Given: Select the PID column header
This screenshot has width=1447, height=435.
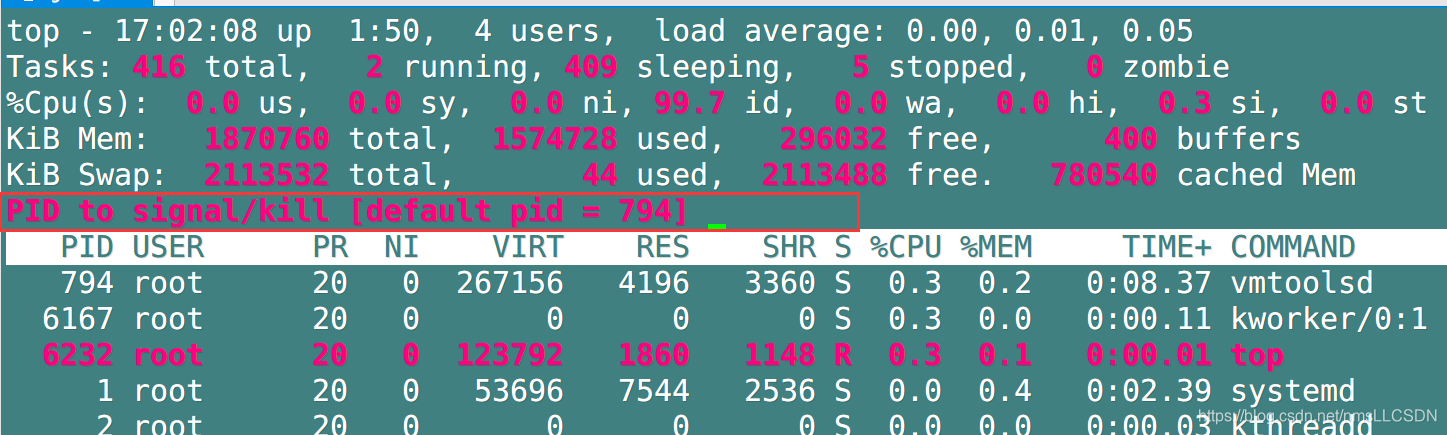Looking at the screenshot, I should coord(87,247).
